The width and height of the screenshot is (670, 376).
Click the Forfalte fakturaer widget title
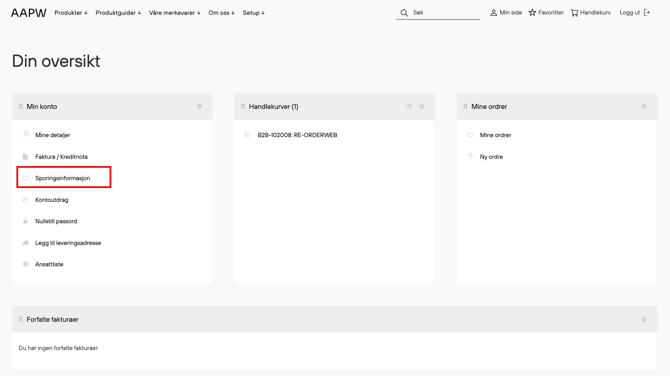pos(53,319)
